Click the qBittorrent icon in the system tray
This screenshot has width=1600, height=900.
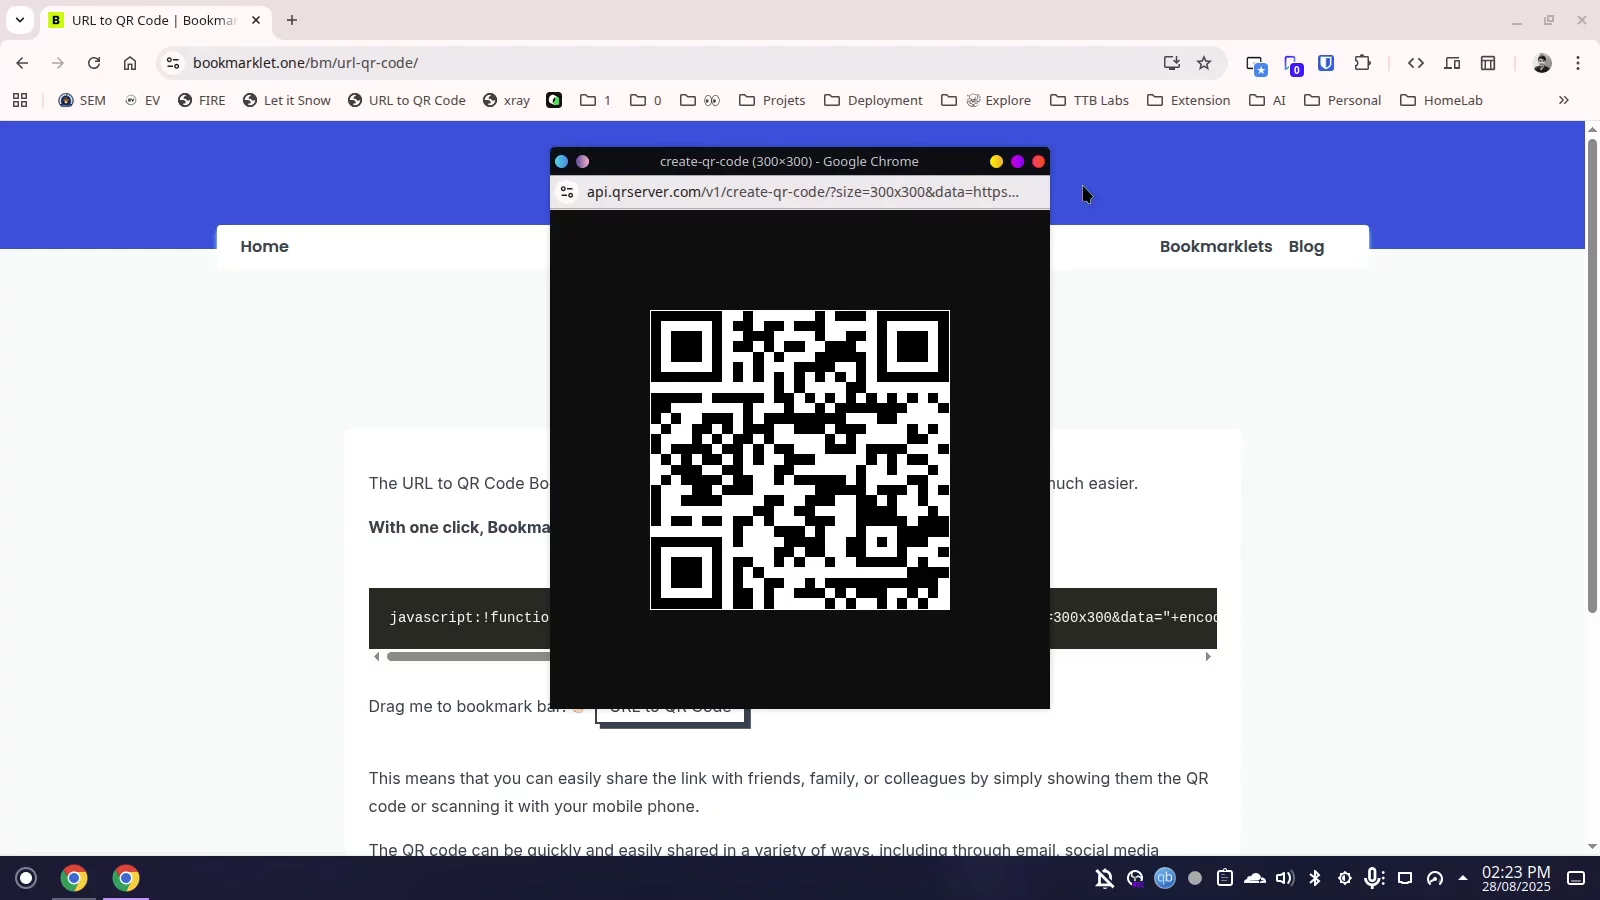click(x=1164, y=879)
